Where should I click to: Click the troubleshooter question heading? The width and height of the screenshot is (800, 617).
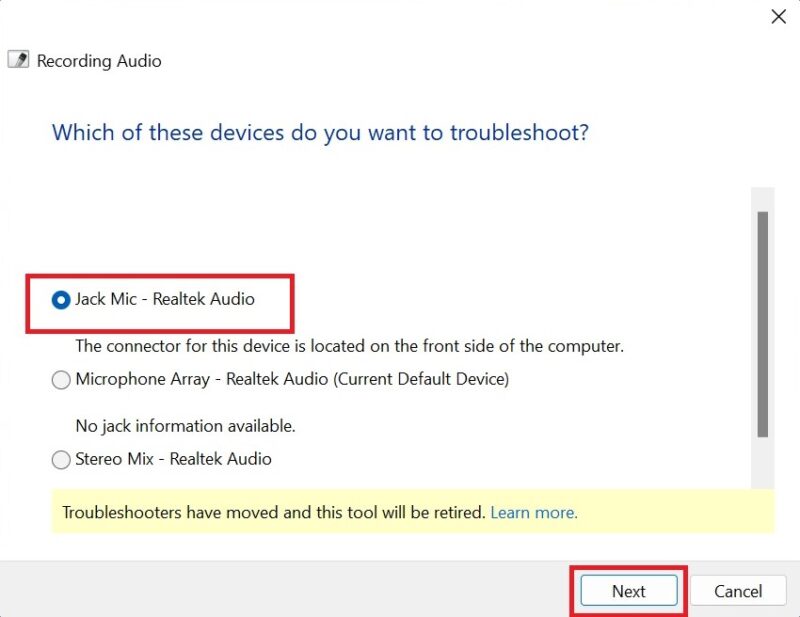click(x=320, y=132)
